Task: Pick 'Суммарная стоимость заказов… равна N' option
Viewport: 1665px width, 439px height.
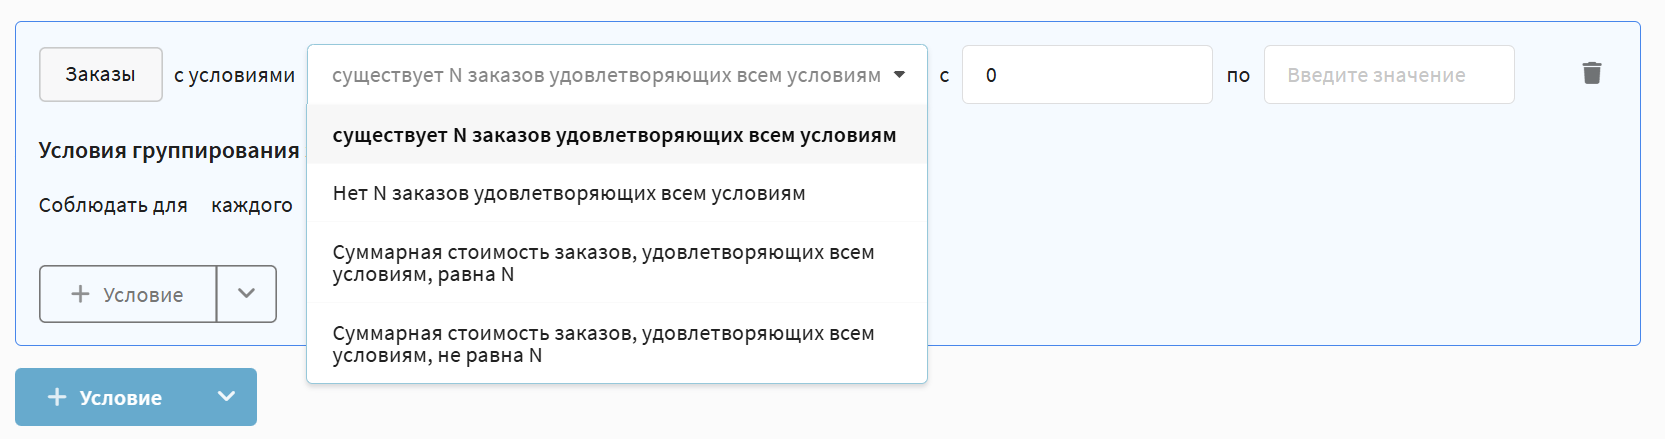Action: point(603,263)
